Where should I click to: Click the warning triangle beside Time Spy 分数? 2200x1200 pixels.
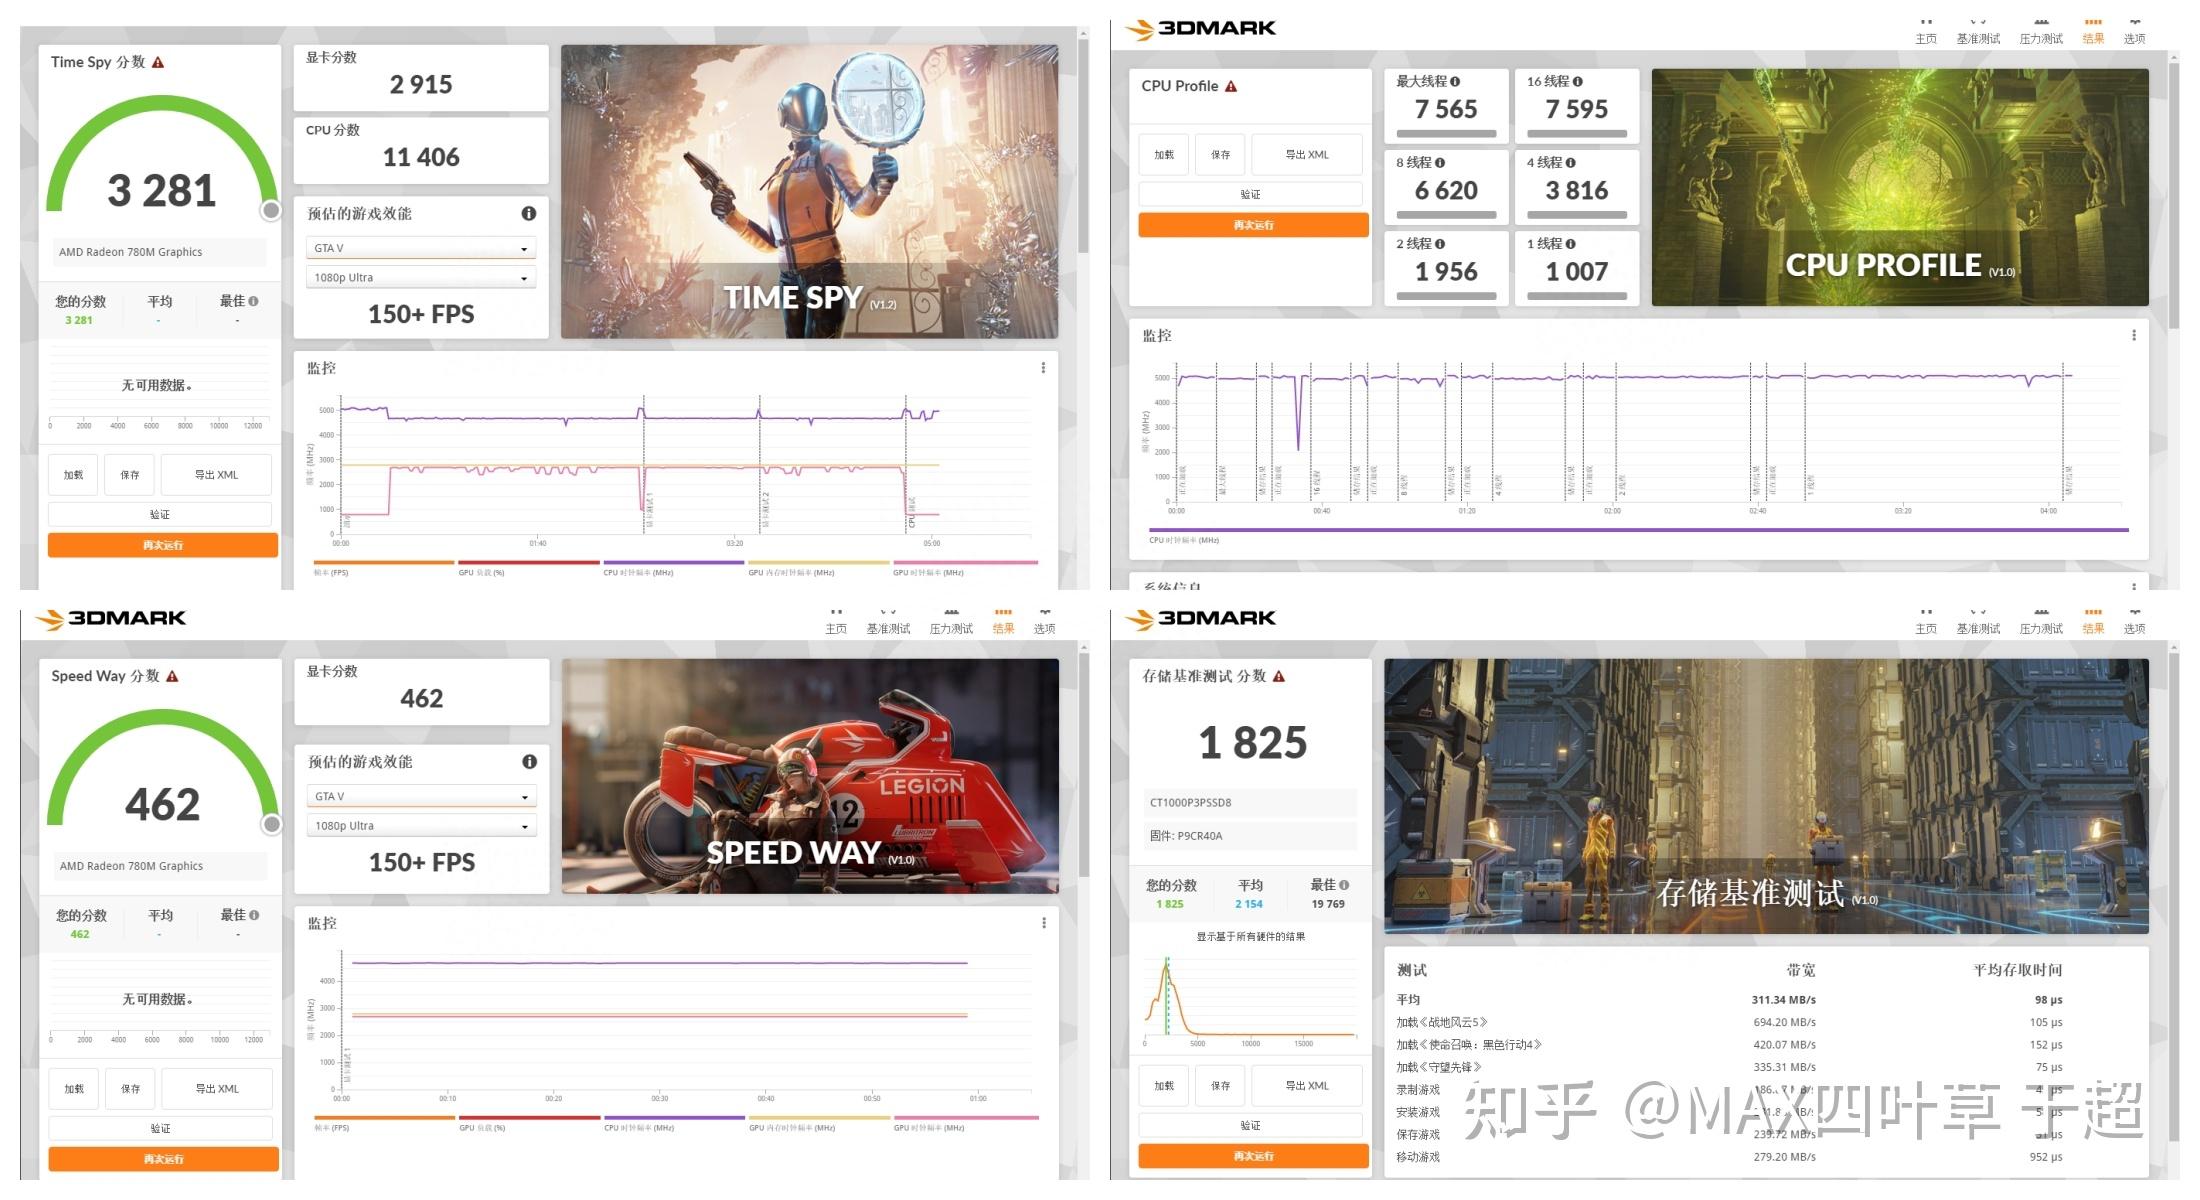point(158,62)
